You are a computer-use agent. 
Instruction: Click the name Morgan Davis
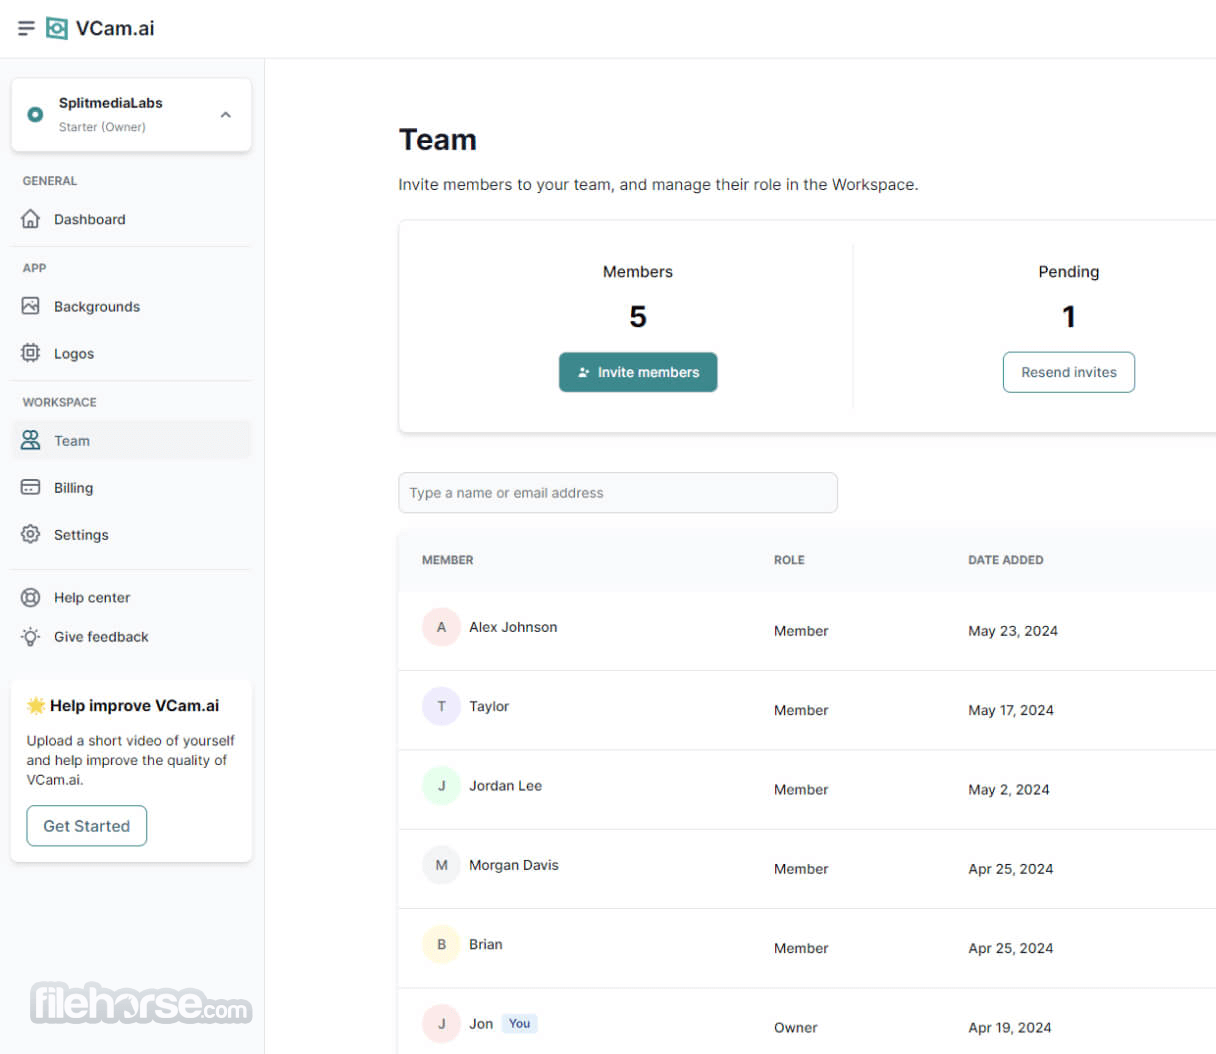514,865
